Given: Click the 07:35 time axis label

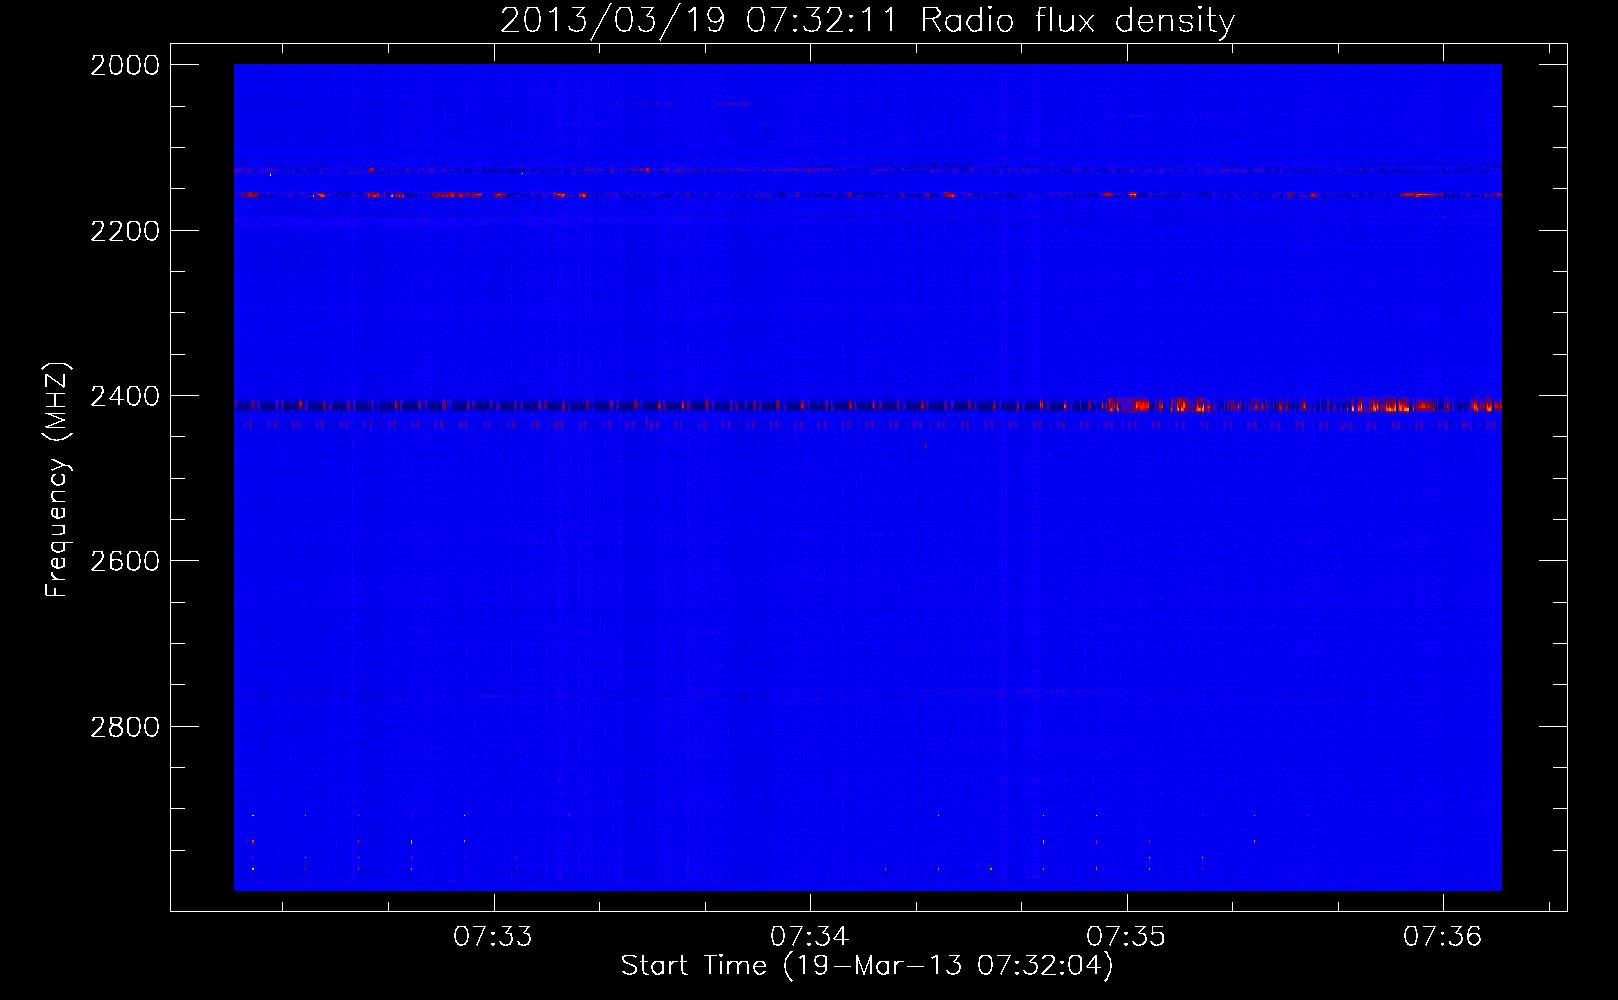Looking at the screenshot, I should click(x=1126, y=937).
